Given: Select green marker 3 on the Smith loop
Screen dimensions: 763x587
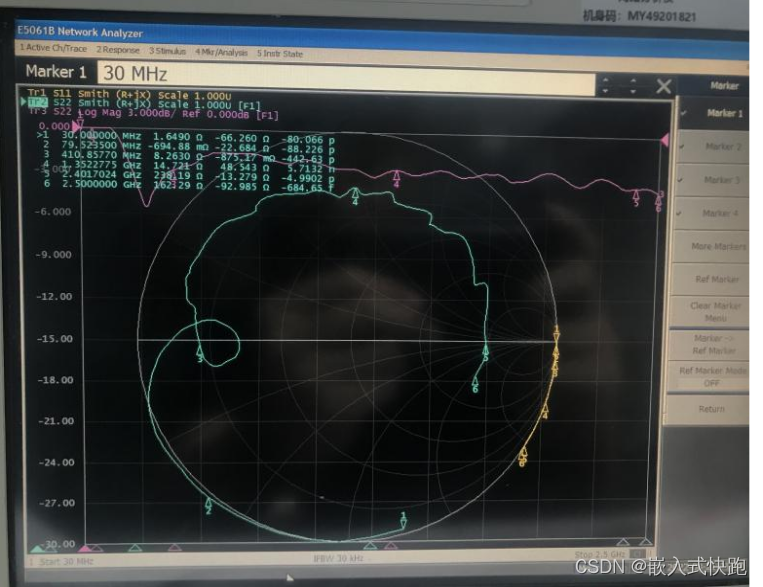Looking at the screenshot, I should 200,353.
